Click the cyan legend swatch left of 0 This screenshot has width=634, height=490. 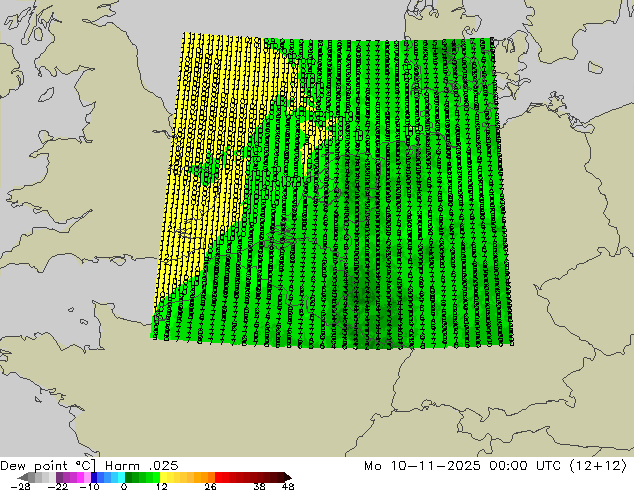tap(121, 477)
